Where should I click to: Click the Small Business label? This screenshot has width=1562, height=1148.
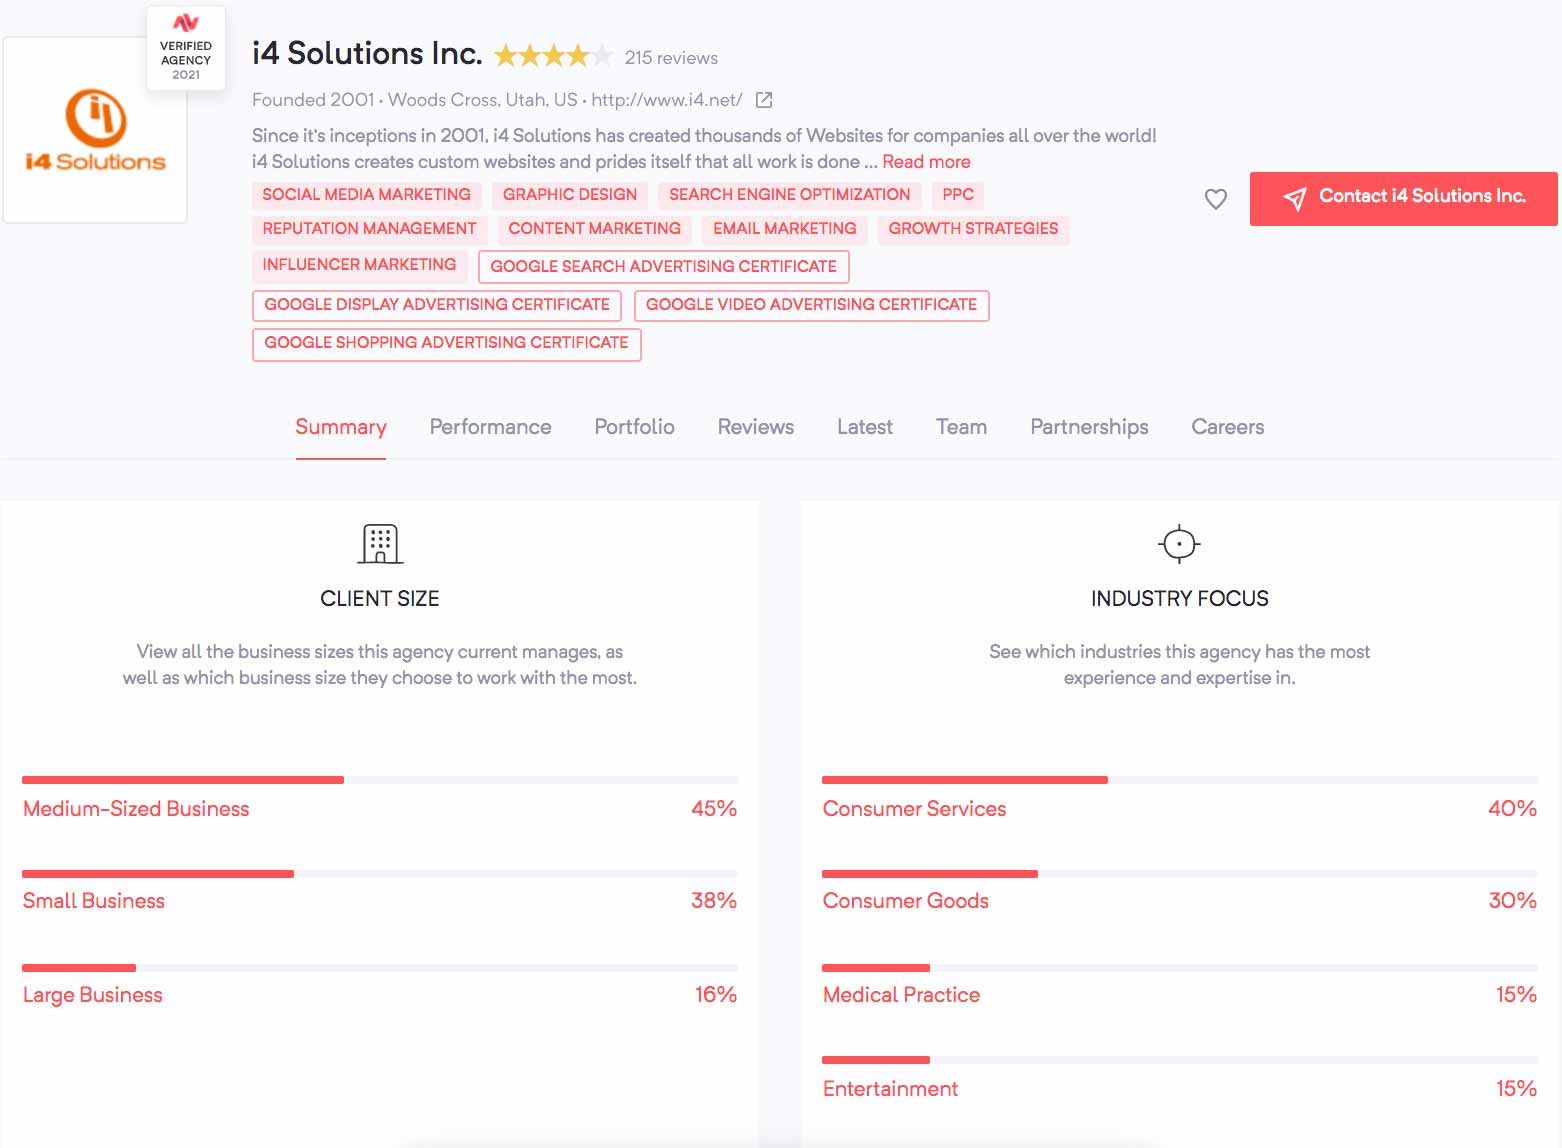tap(94, 901)
